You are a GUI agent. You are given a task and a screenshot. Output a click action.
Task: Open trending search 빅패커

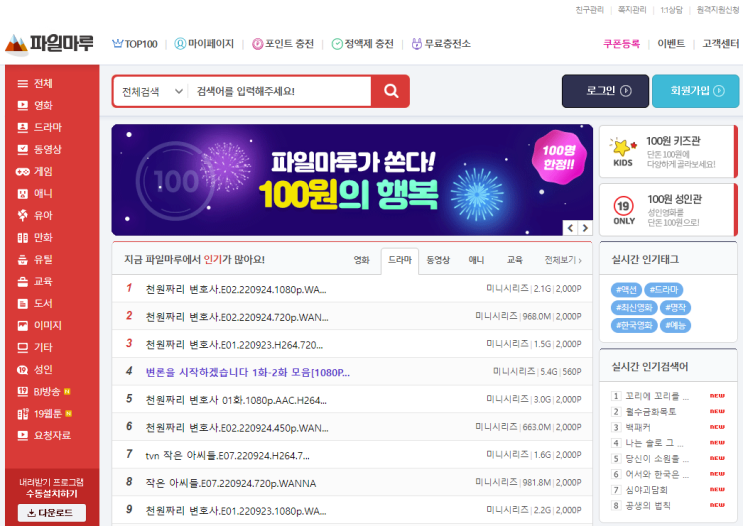pos(638,427)
